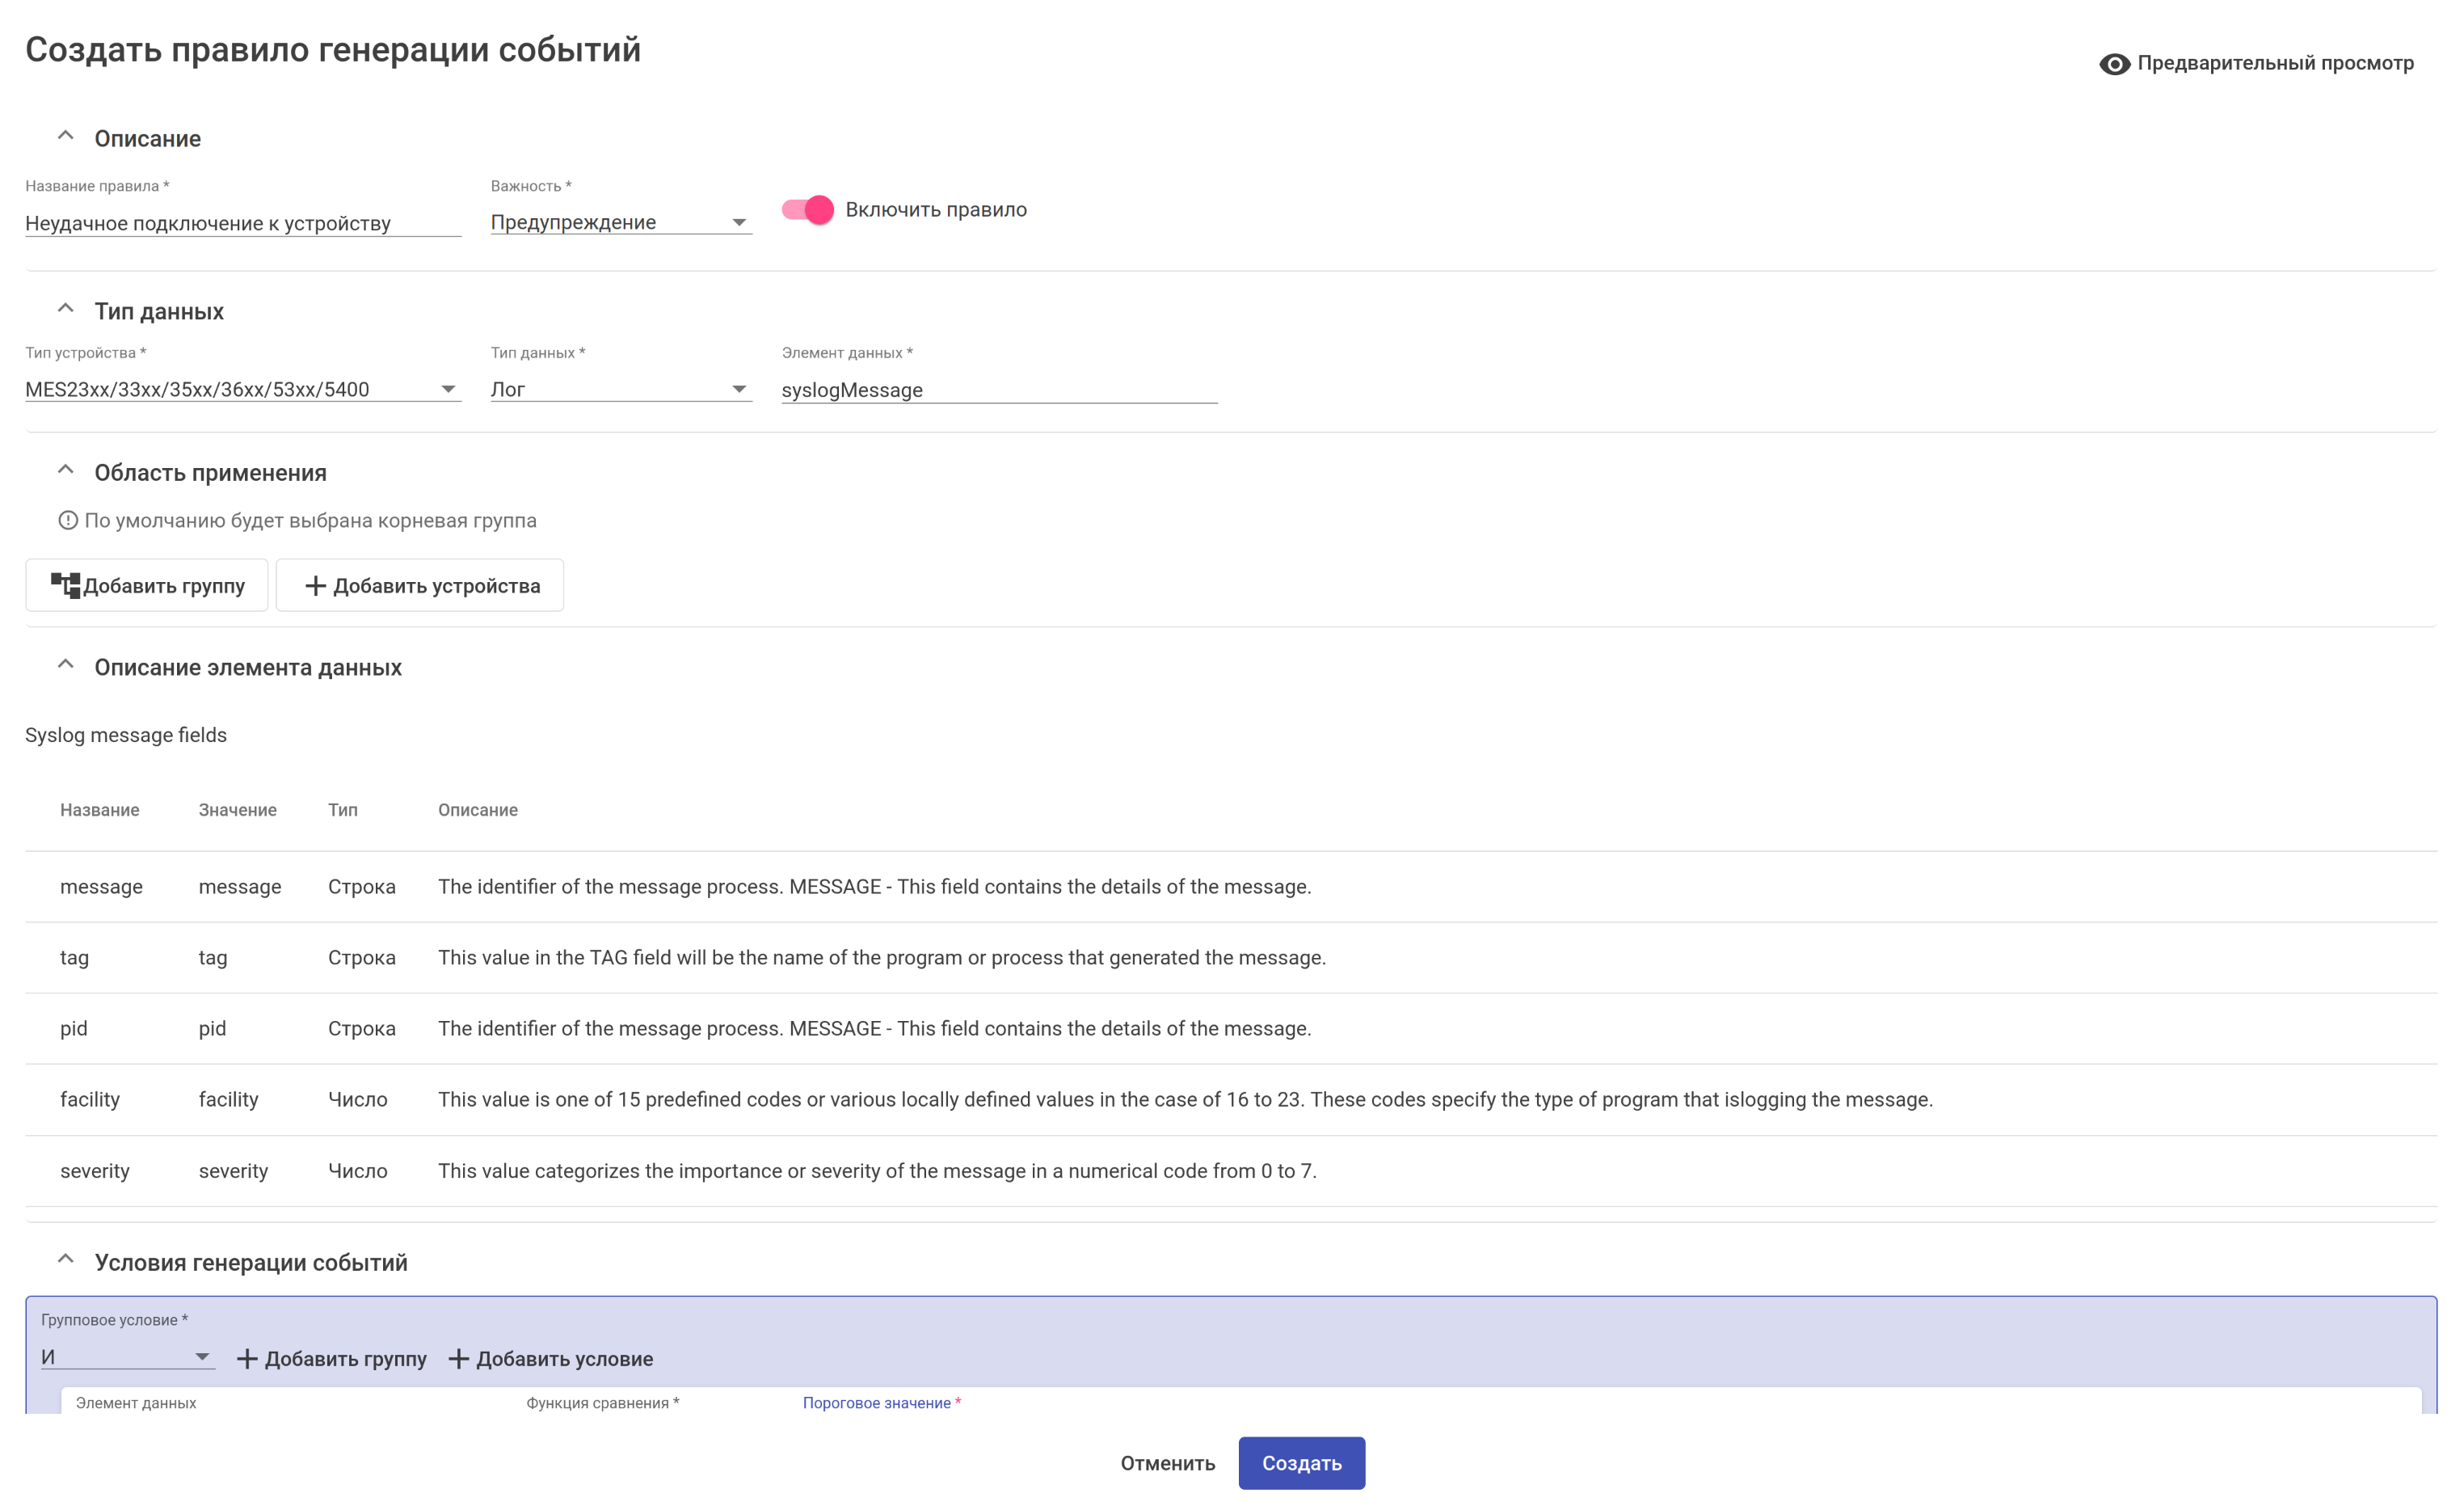Click the info icon near default group hint
Viewport: 2464px width, 1506px height.
click(68, 521)
